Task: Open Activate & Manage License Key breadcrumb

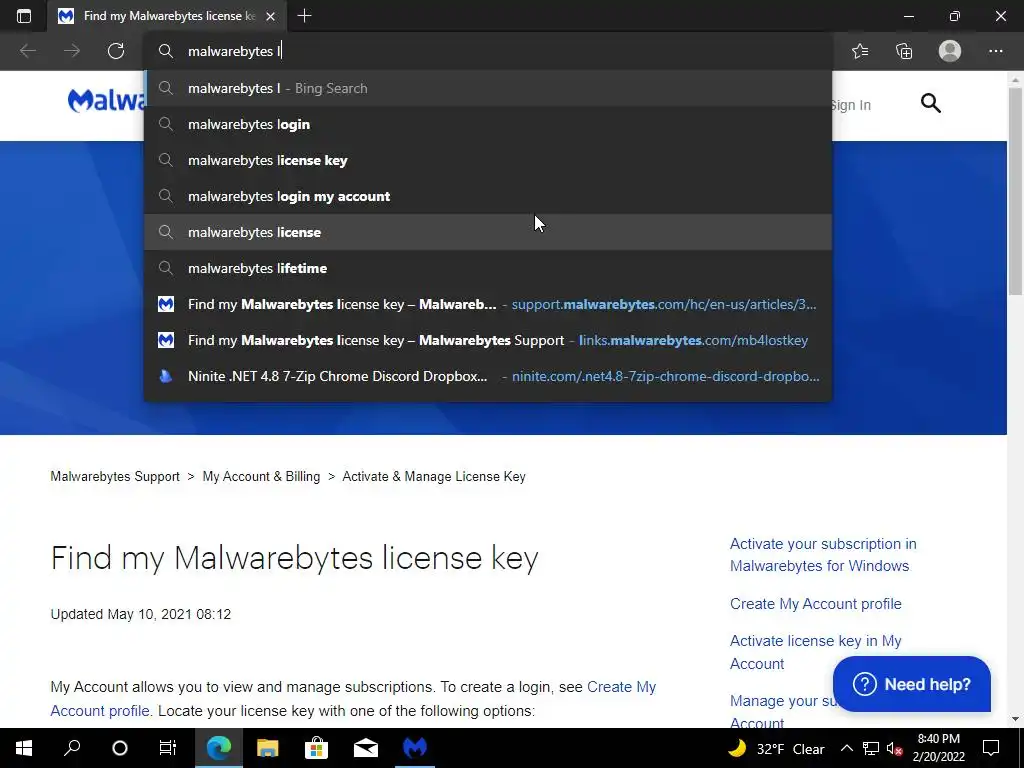Action: (x=434, y=477)
